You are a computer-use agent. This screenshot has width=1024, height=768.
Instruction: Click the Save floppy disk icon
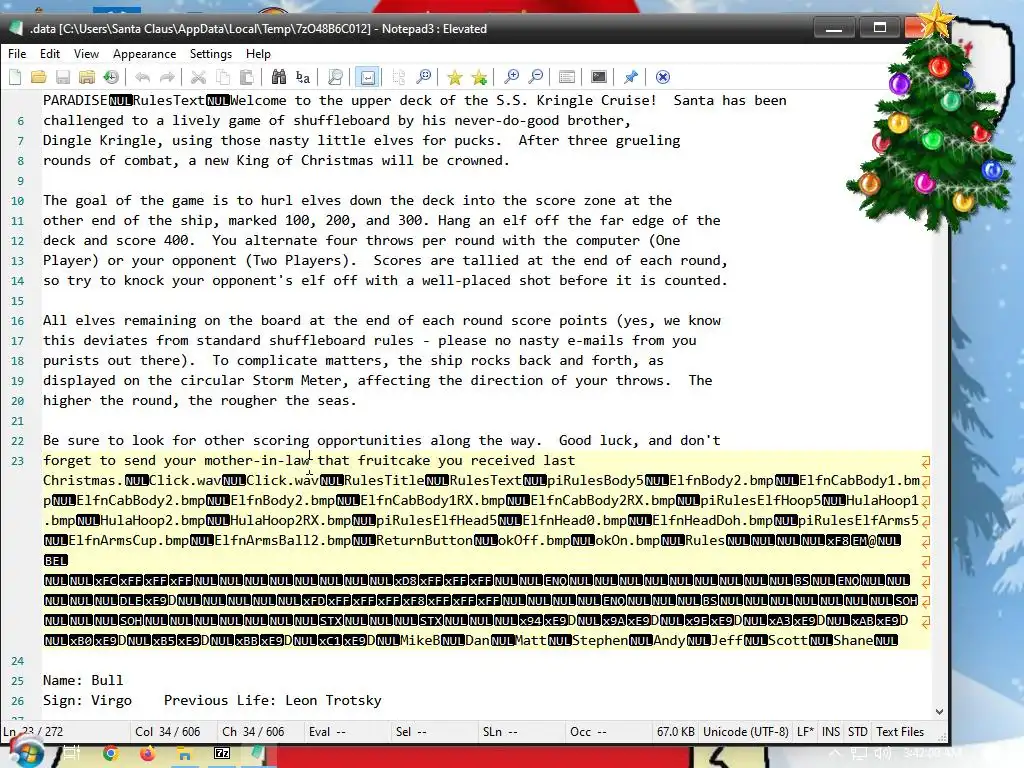(x=63, y=77)
